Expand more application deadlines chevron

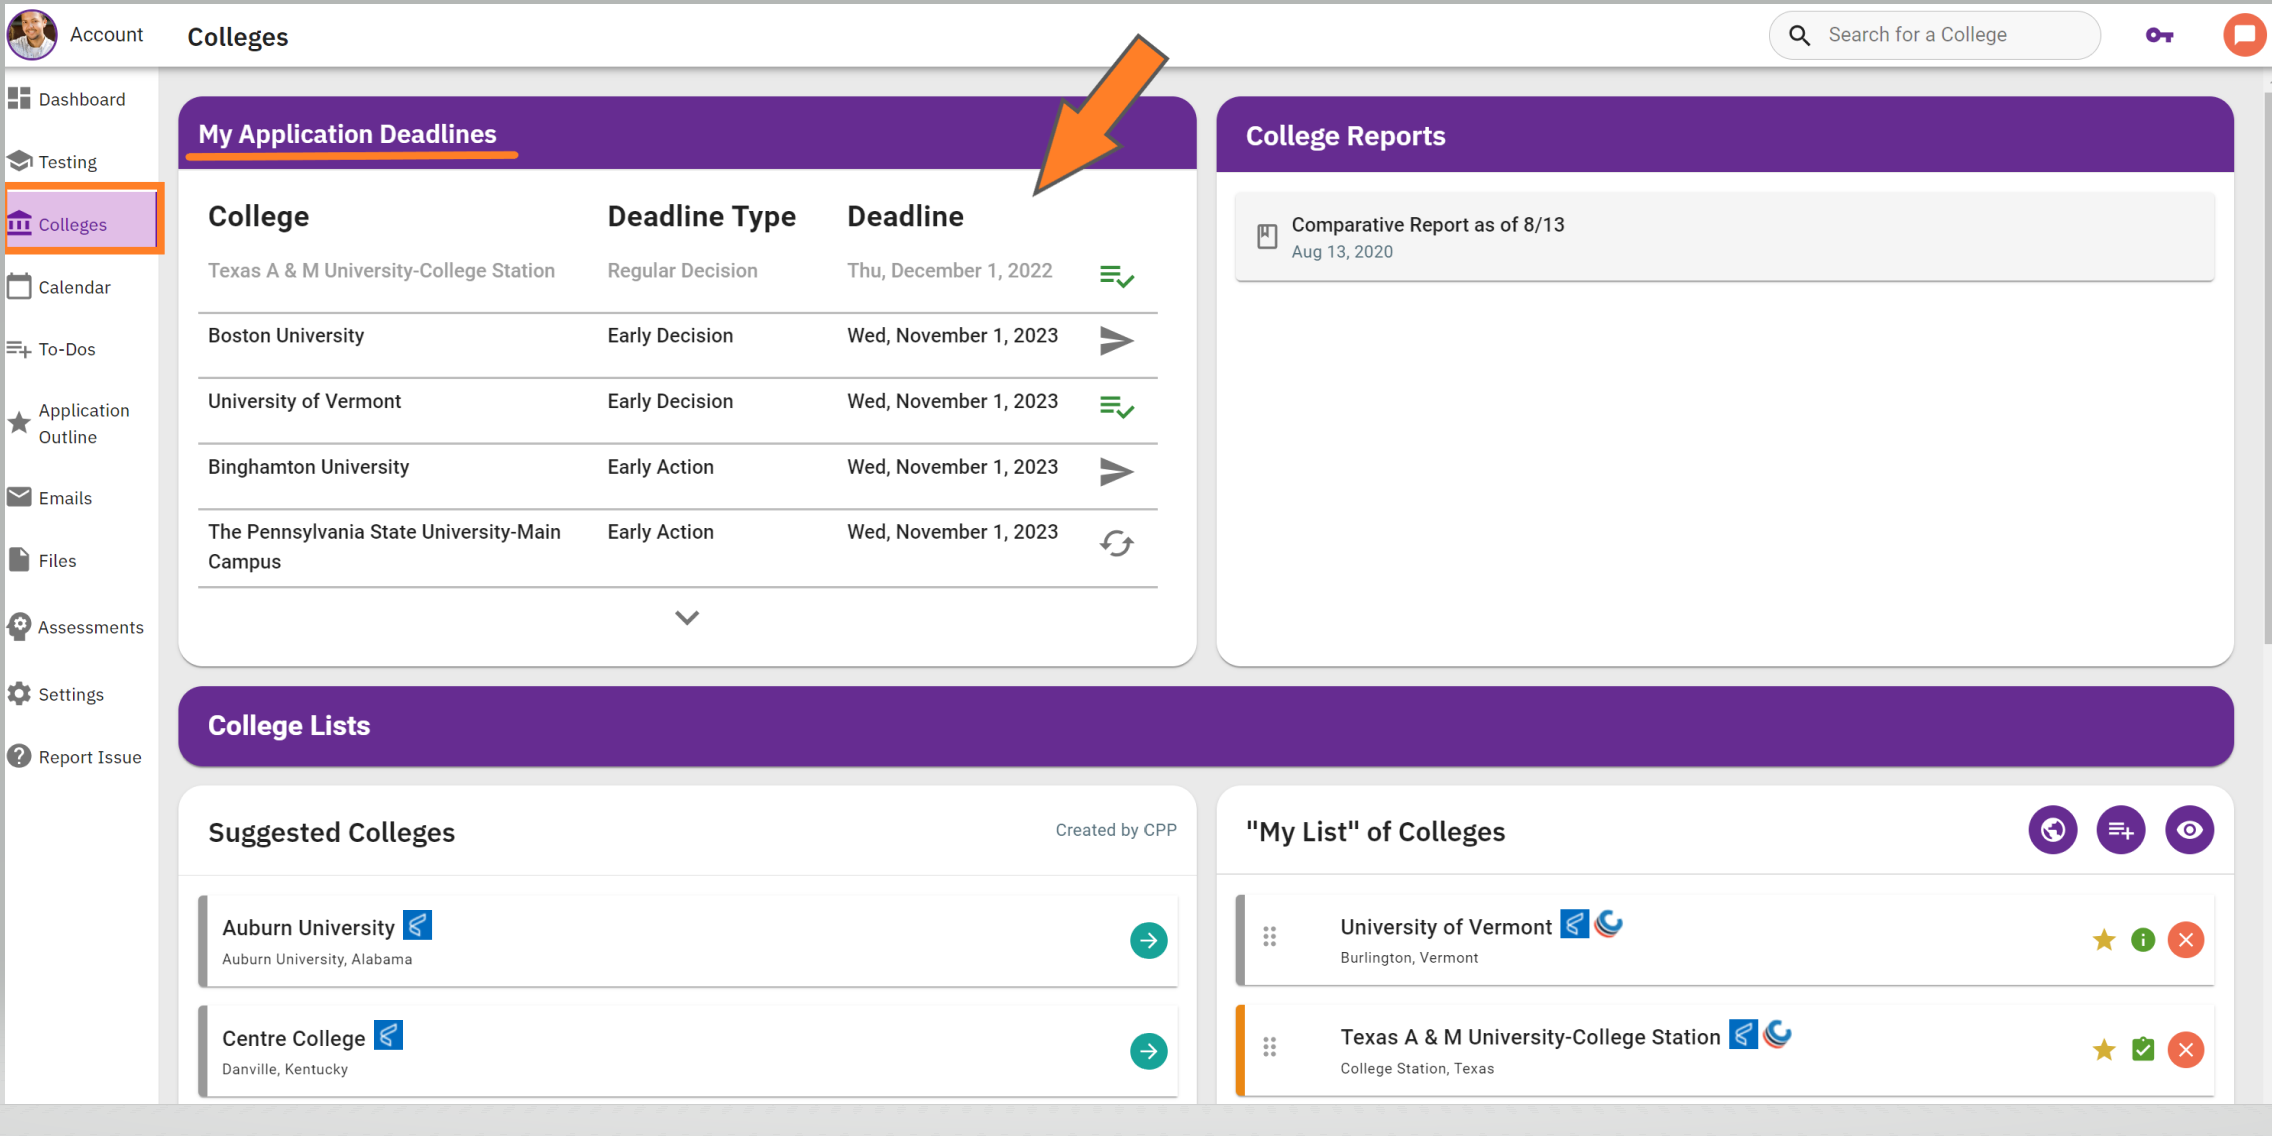tap(687, 617)
